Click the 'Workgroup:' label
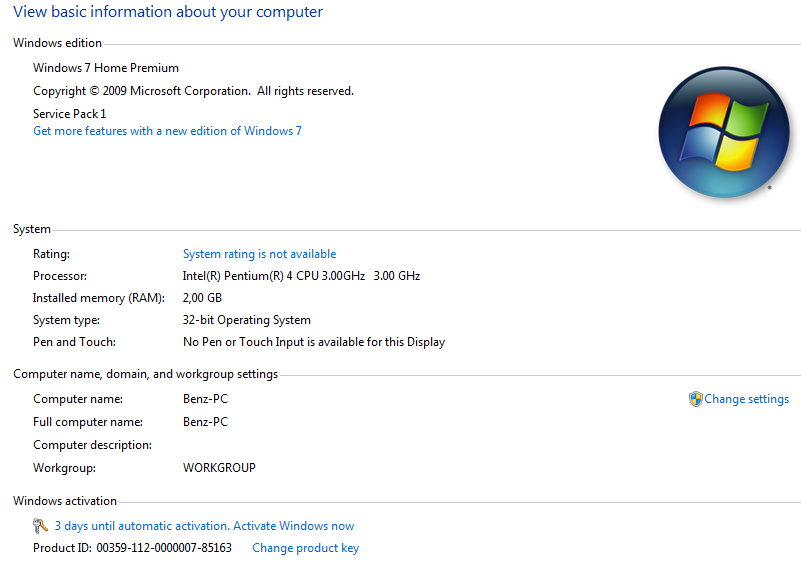 click(64, 468)
